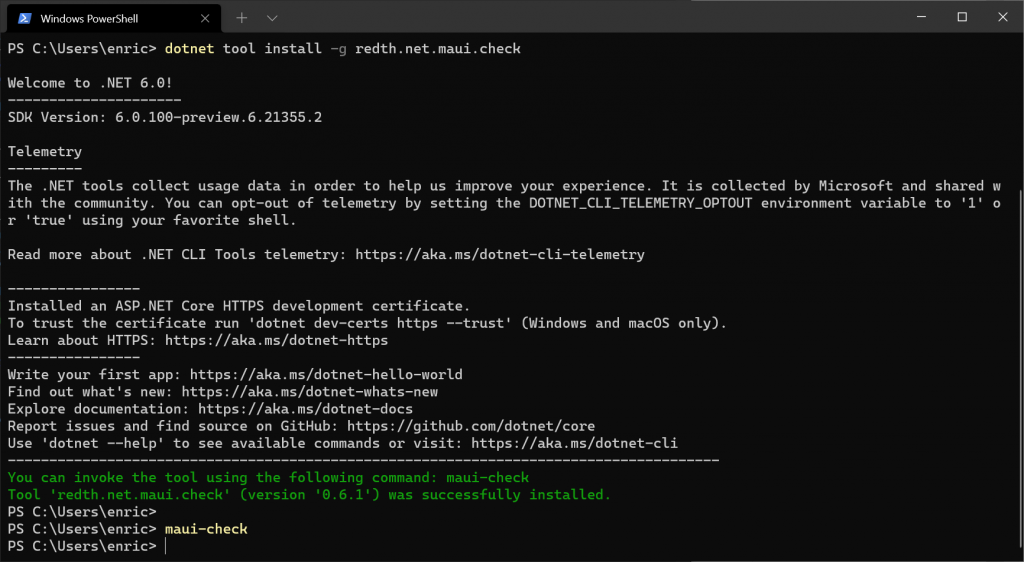Image resolution: width=1024 pixels, height=562 pixels.
Task: Expand the terminal profiles dropdown chevron
Action: (272, 18)
